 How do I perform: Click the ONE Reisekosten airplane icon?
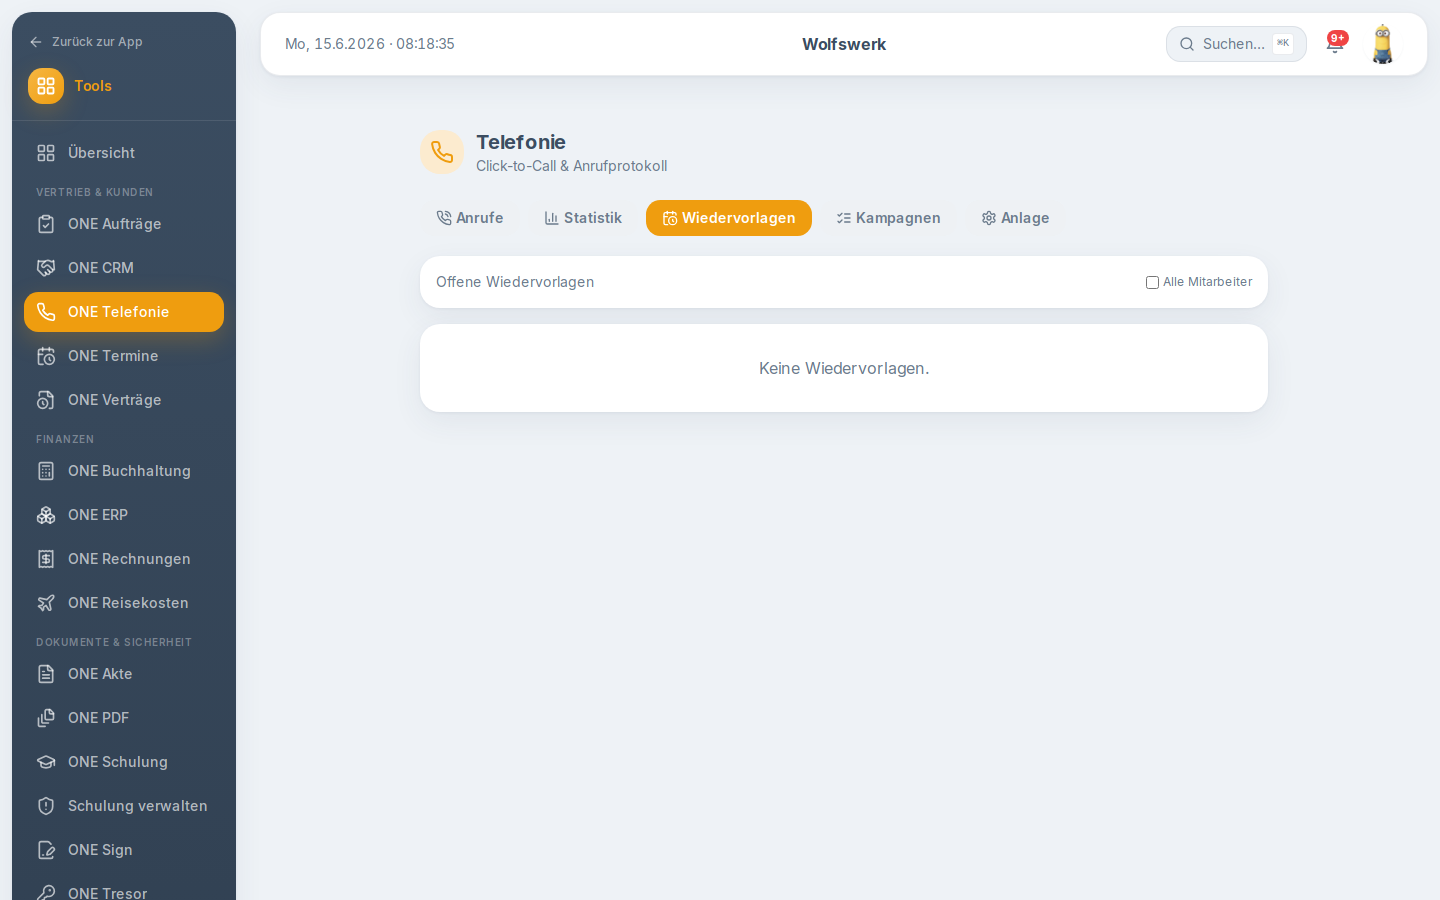click(46, 603)
